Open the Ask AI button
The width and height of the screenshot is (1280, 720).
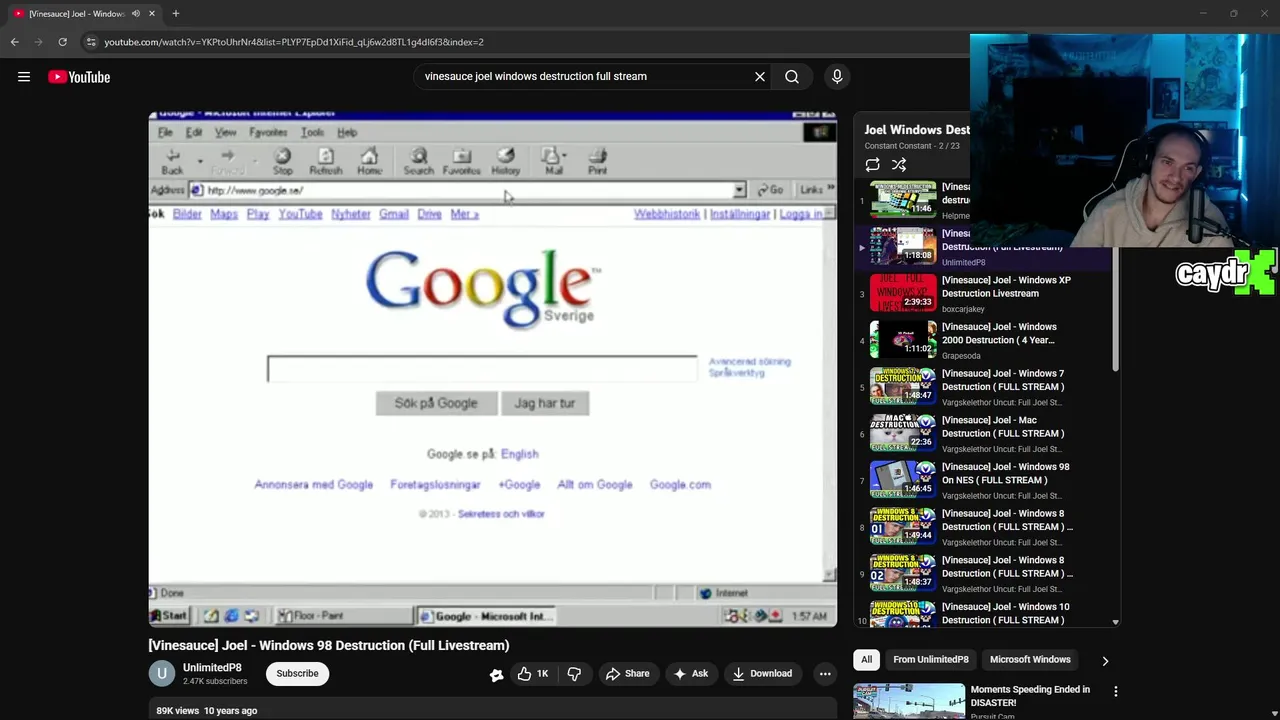(x=691, y=674)
